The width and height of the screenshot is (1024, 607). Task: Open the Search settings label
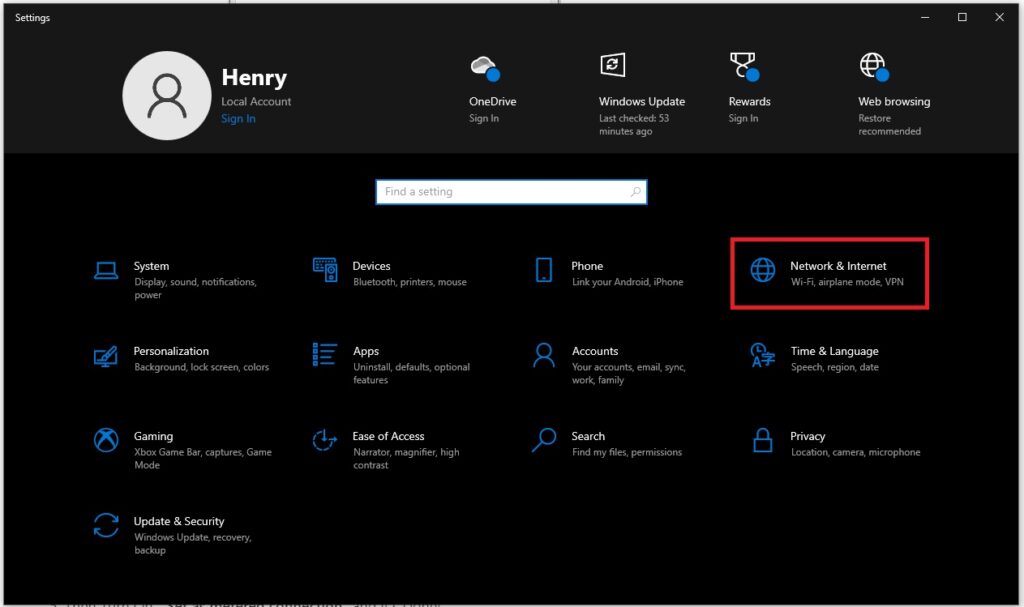click(x=588, y=436)
